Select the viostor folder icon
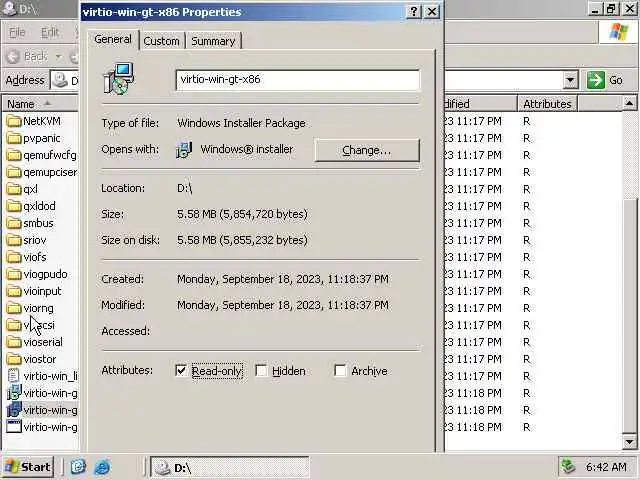This screenshot has height=480, width=640. tap(14, 359)
